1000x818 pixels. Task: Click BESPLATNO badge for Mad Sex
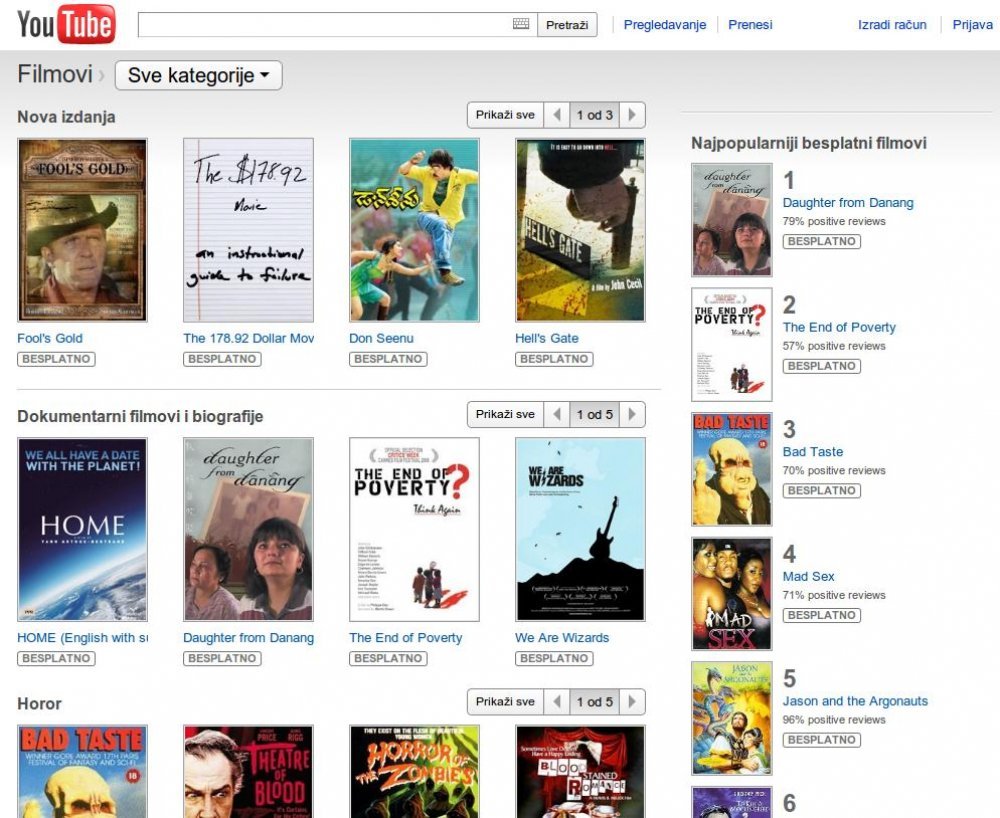(821, 615)
